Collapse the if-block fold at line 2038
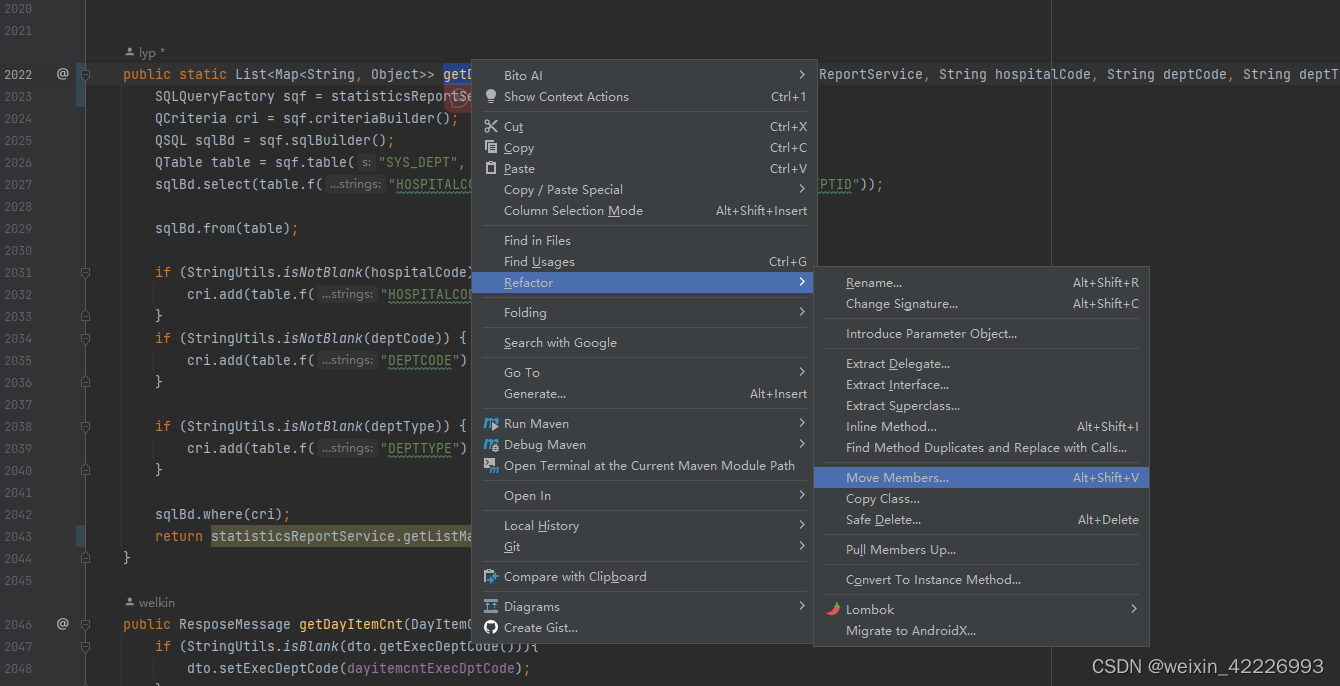1340x686 pixels. coord(85,426)
